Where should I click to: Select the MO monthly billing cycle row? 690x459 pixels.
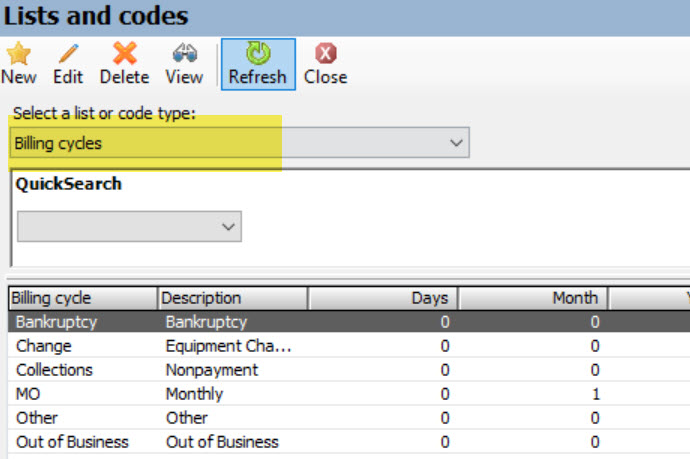pos(28,394)
